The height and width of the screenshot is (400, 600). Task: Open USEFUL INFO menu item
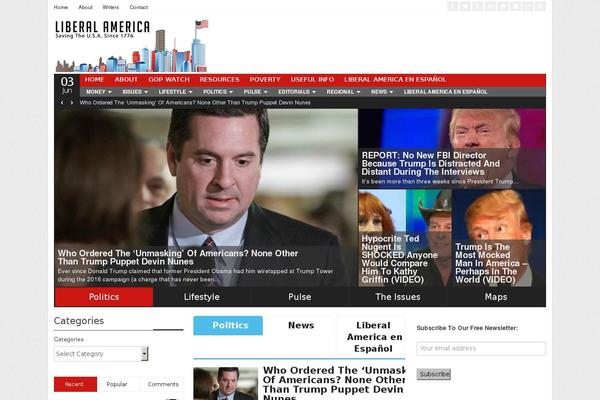[x=312, y=80]
